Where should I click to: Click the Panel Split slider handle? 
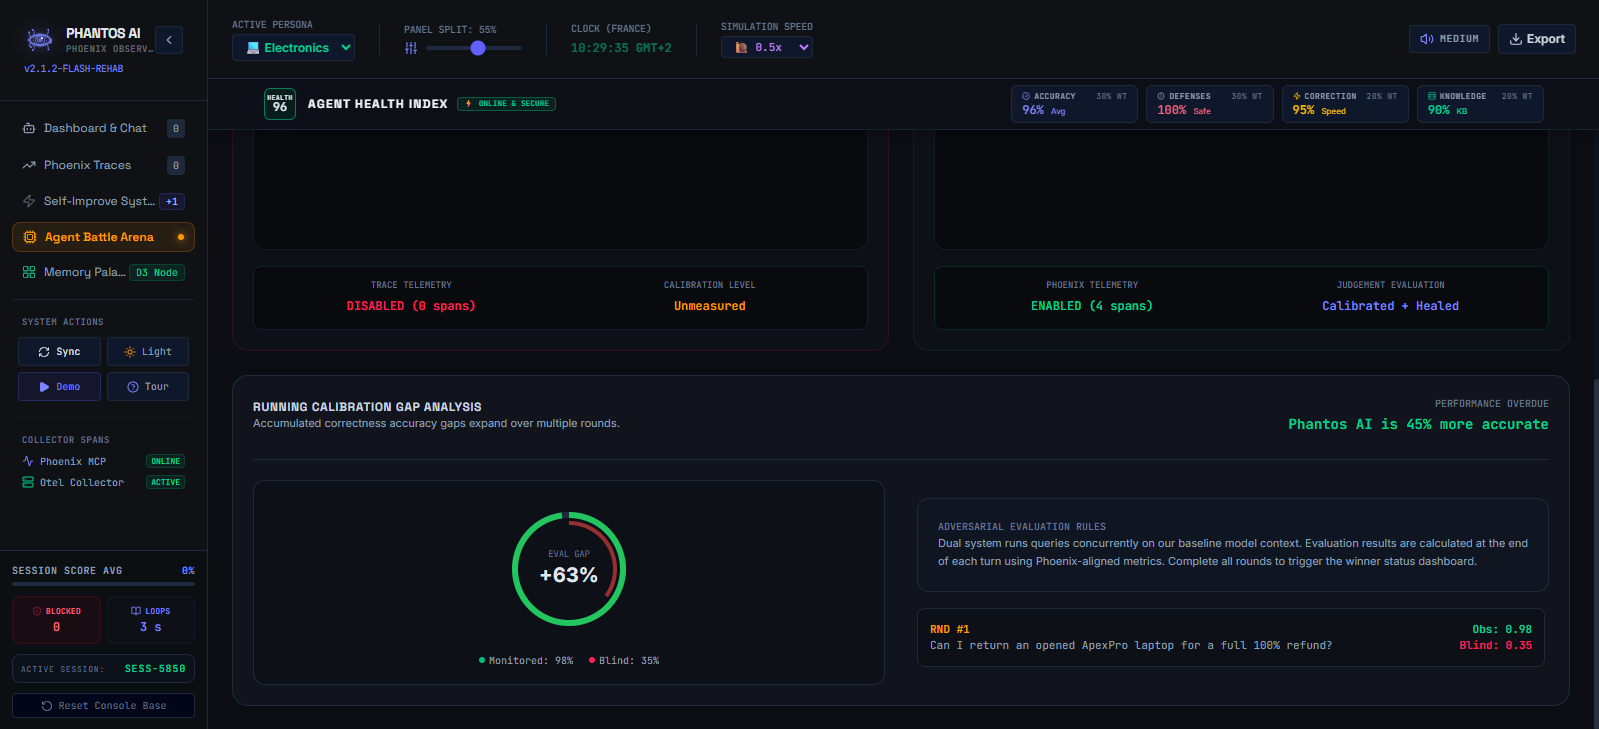pyautogui.click(x=478, y=48)
